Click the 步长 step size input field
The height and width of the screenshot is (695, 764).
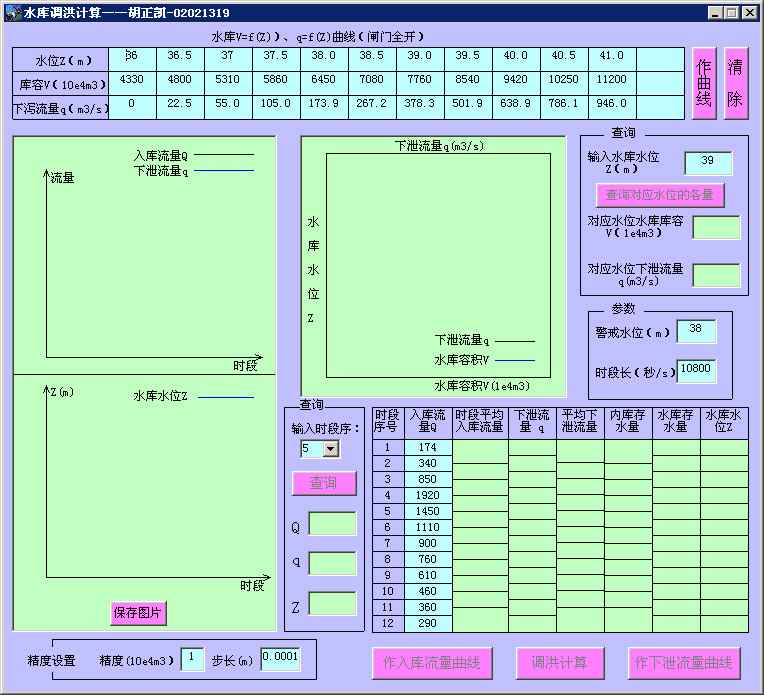pos(279,659)
